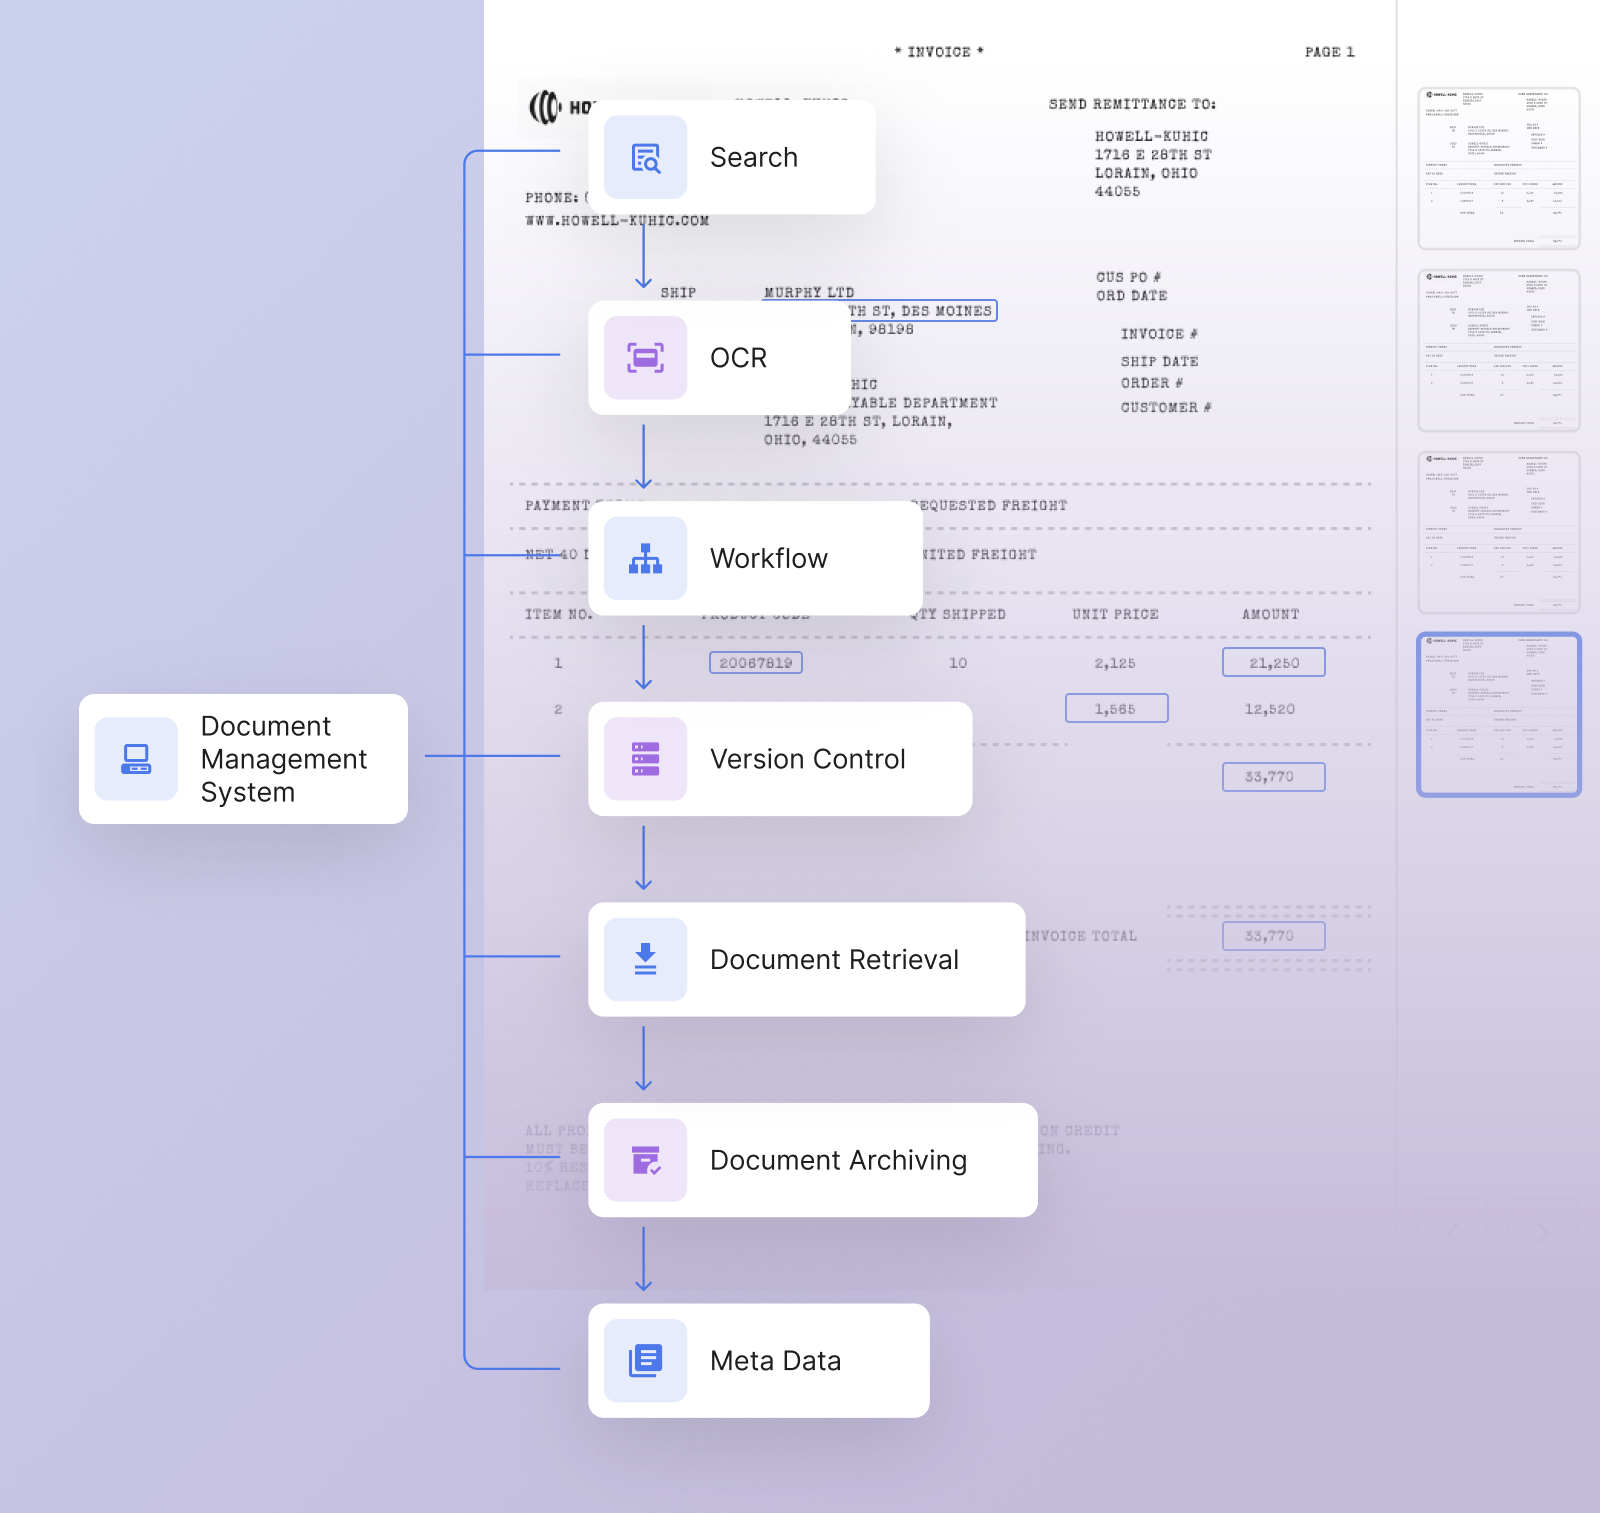The height and width of the screenshot is (1513, 1600).
Task: Click the Document Management System computer icon
Action: click(136, 759)
